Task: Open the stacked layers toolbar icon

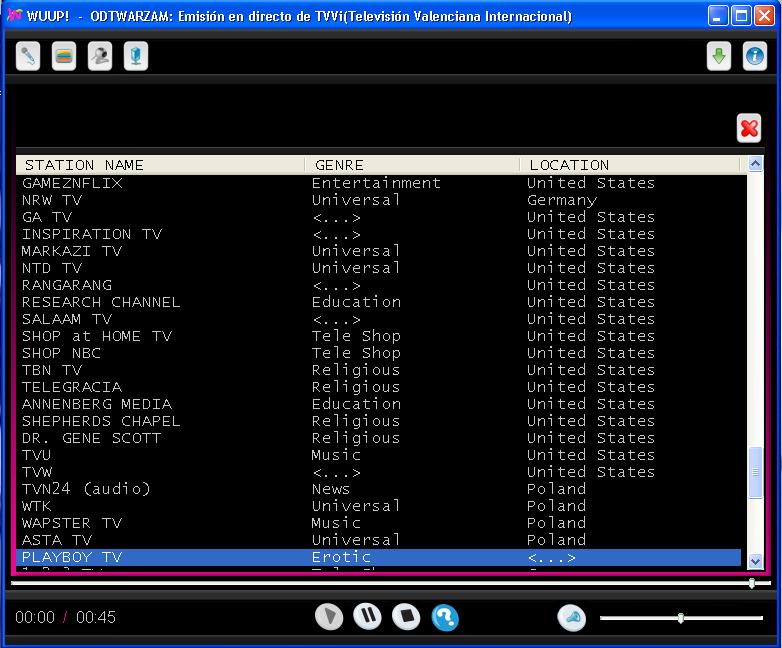Action: [64, 56]
